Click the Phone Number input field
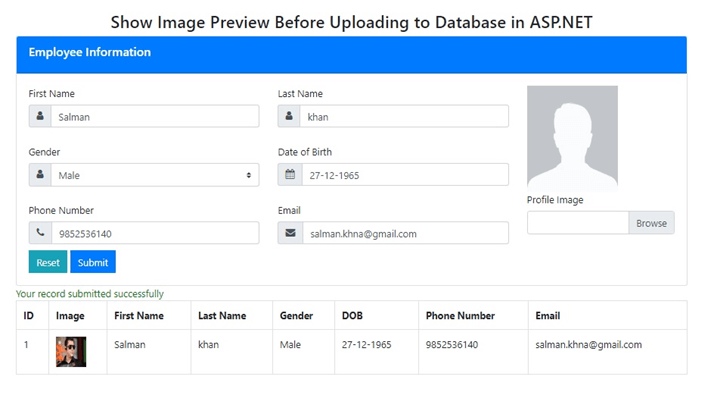 point(155,233)
